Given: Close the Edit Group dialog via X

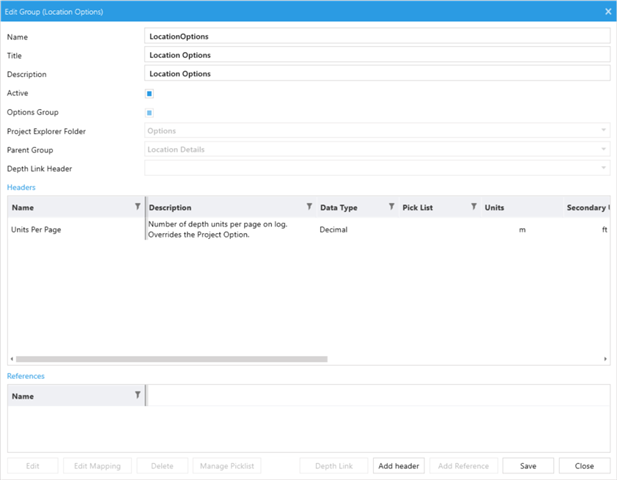Looking at the screenshot, I should coord(608,11).
